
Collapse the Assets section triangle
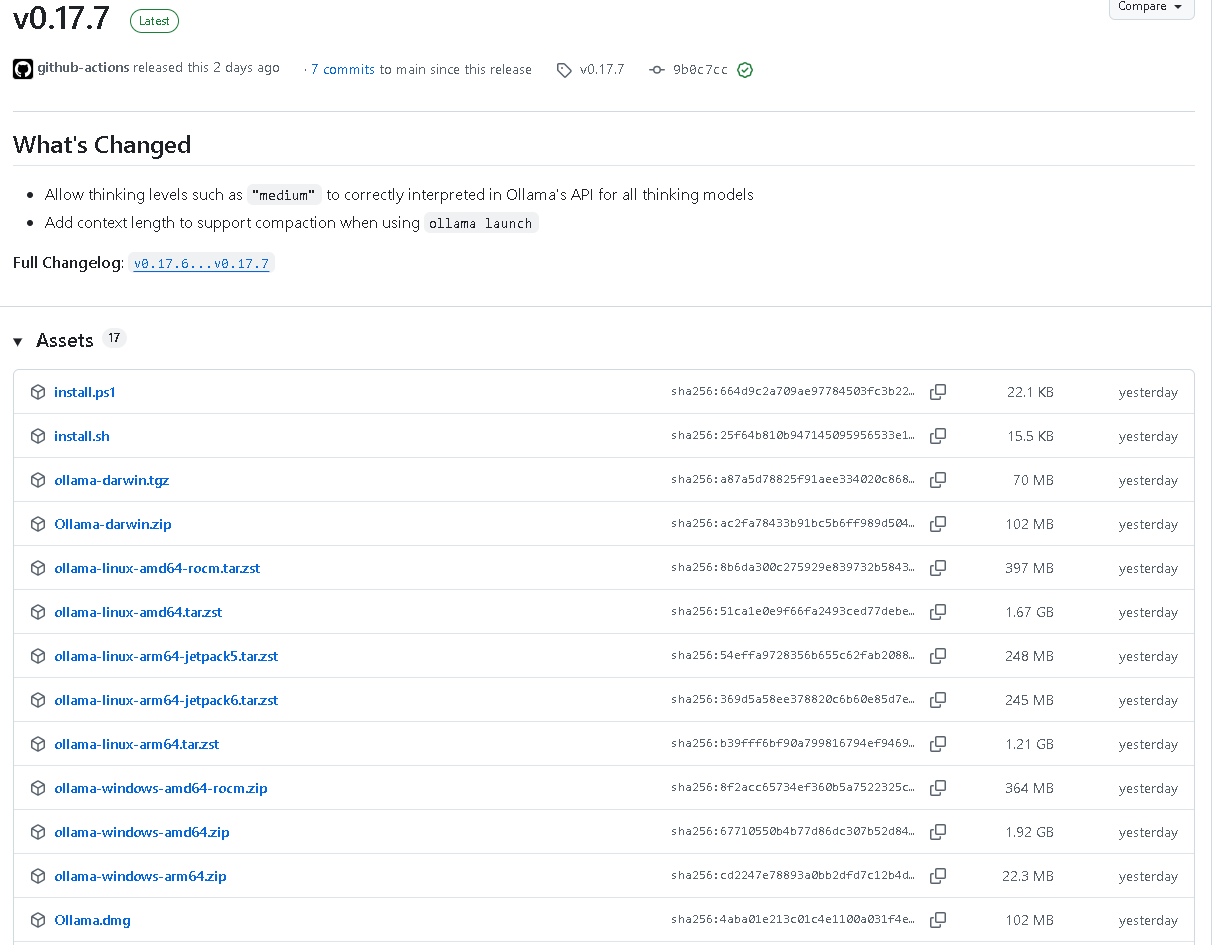(x=18, y=342)
